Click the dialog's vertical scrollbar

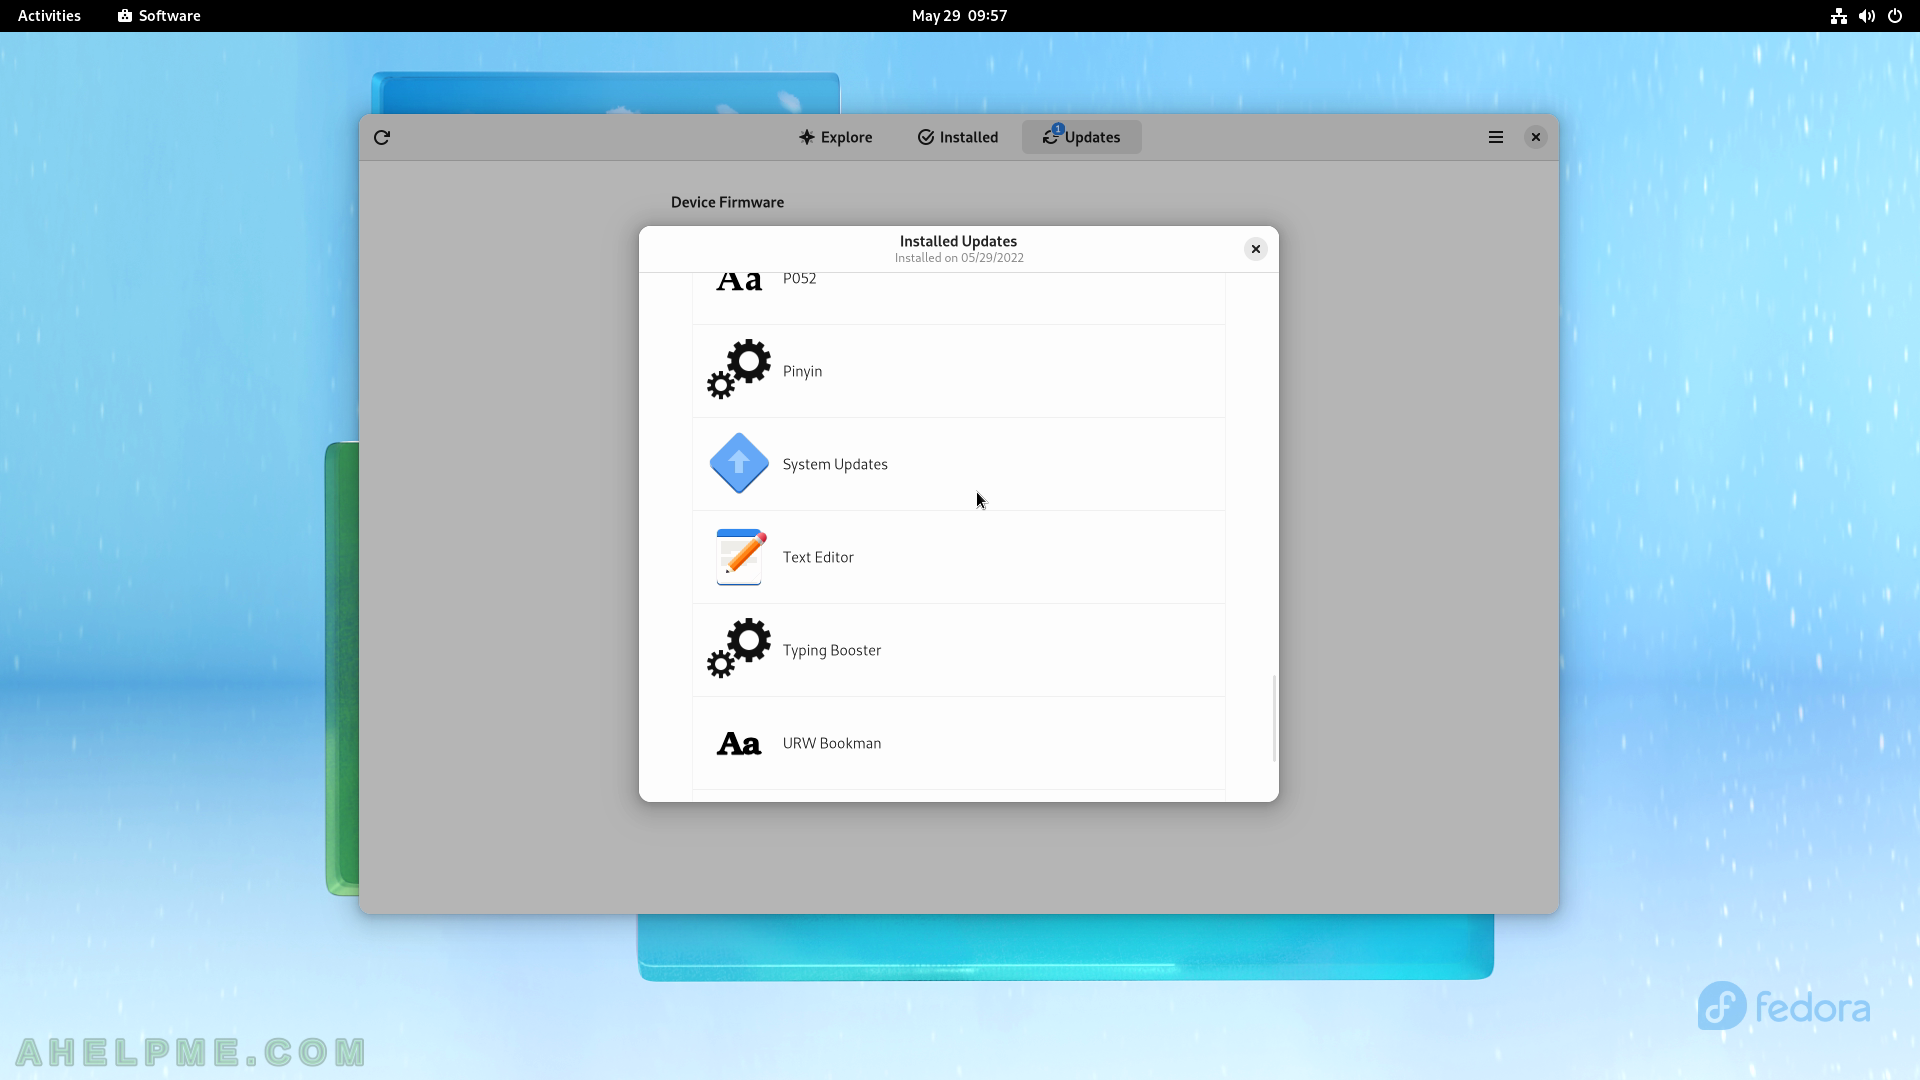1274,718
